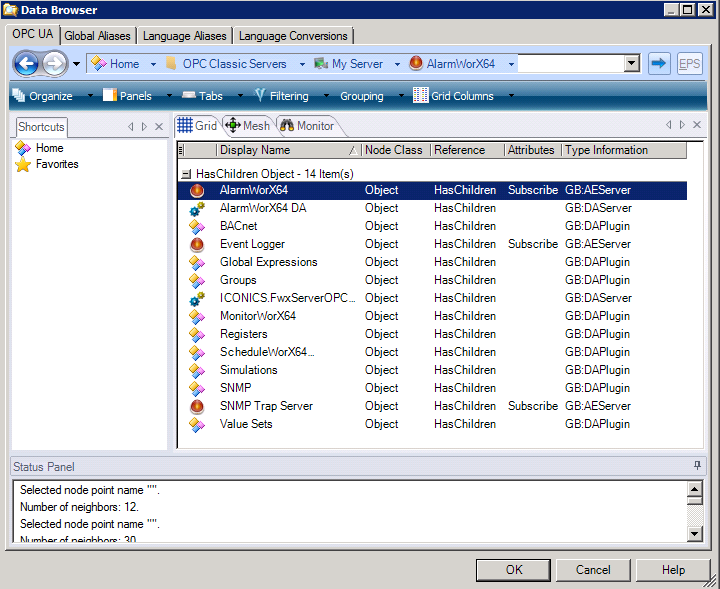The height and width of the screenshot is (589, 720).
Task: Click the blue Back navigation arrow
Action: 26,64
